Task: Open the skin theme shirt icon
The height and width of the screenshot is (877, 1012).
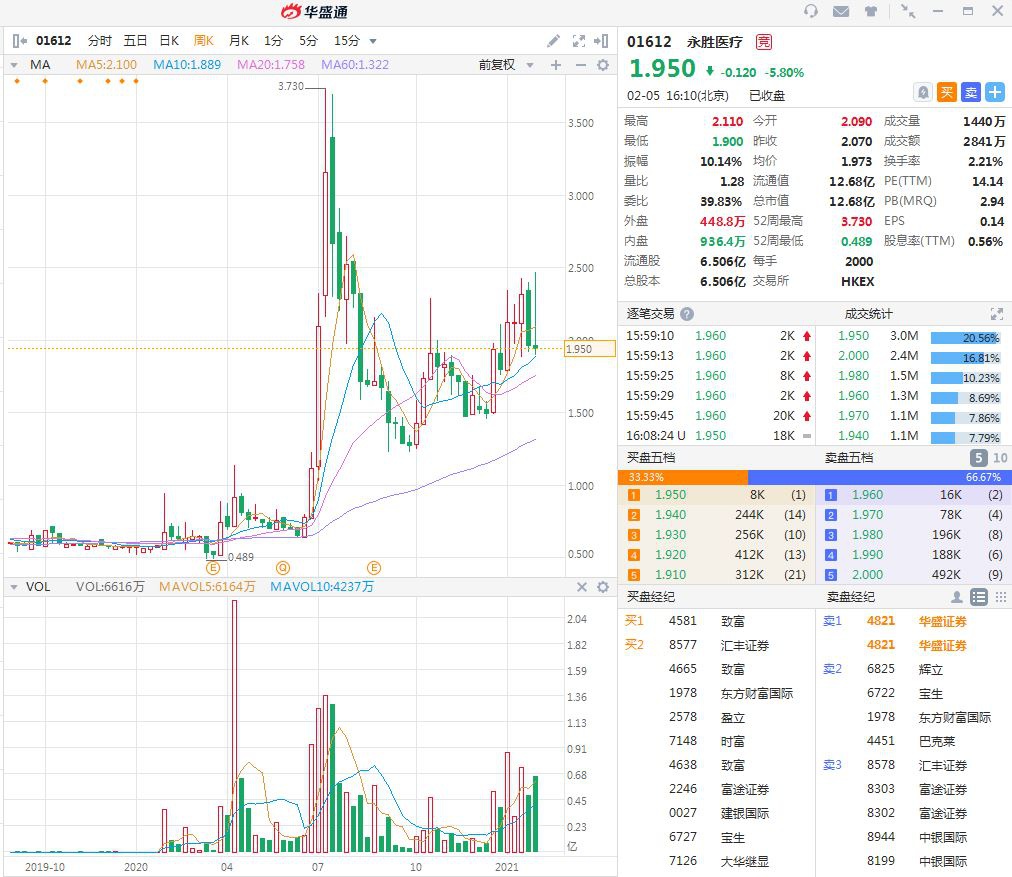Action: (871, 11)
